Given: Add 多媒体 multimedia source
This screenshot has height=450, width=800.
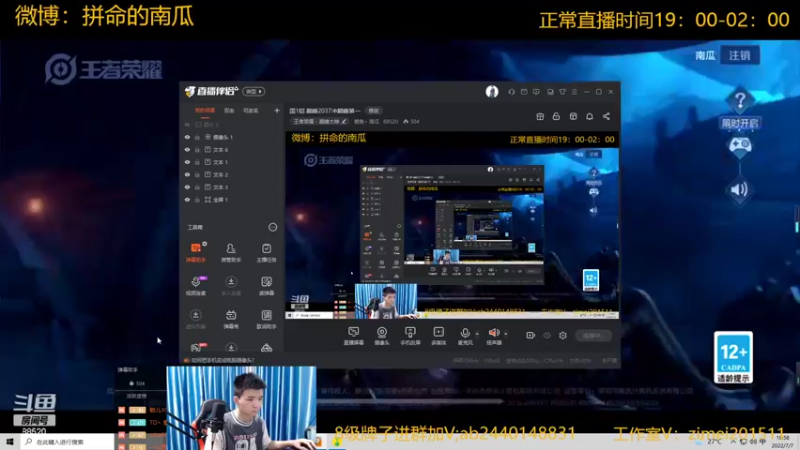Looking at the screenshot, I should (x=439, y=336).
